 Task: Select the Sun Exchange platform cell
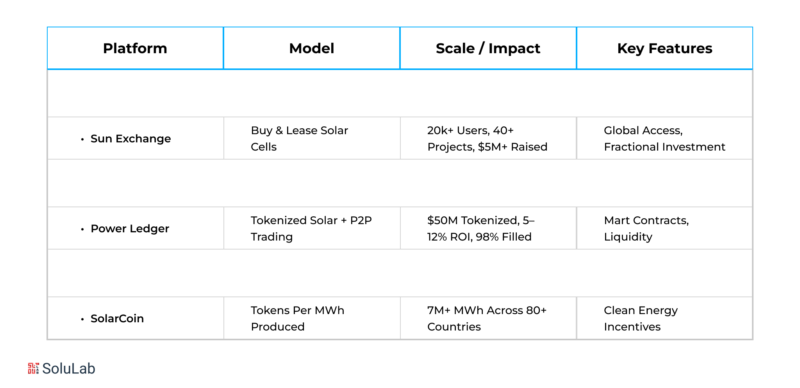[135, 138]
